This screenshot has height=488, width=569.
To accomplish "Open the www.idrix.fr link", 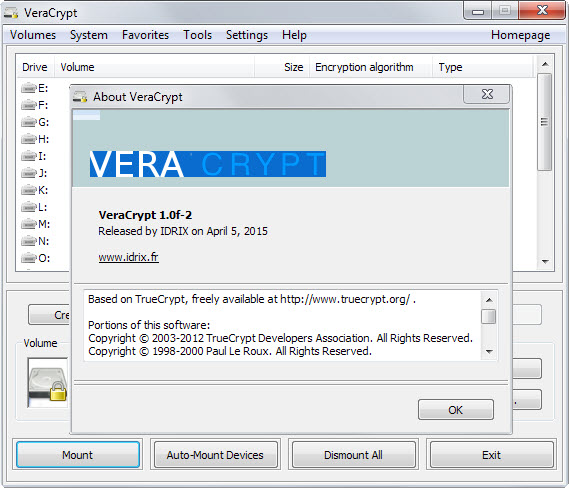I will (128, 257).
